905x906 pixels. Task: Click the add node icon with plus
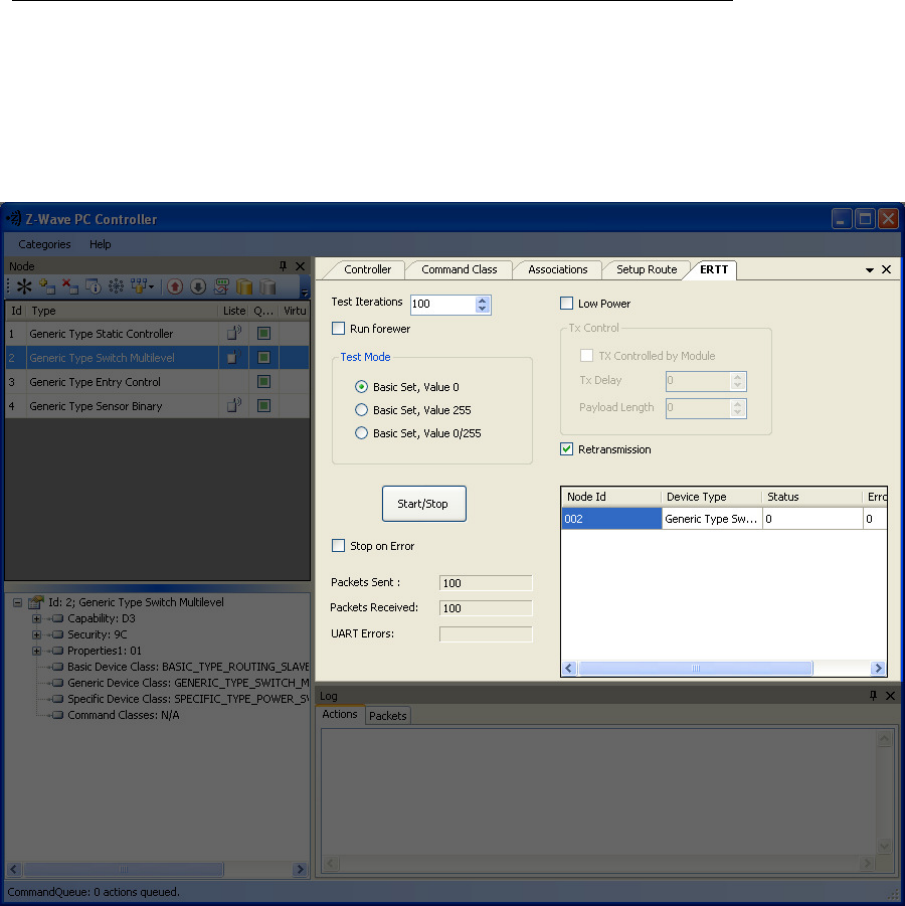(x=47, y=287)
